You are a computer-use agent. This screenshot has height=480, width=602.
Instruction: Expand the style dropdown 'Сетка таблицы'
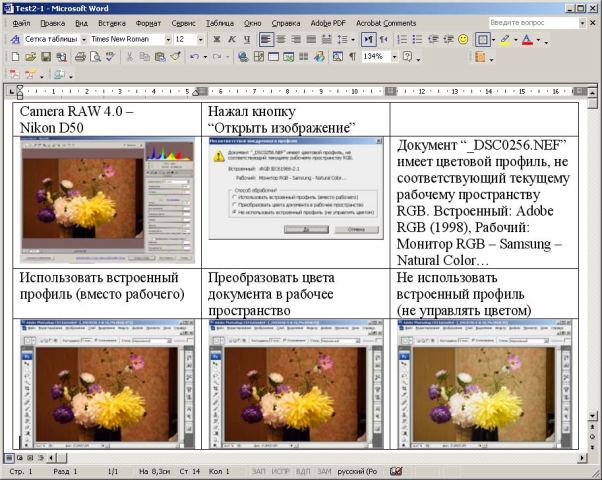click(83, 40)
